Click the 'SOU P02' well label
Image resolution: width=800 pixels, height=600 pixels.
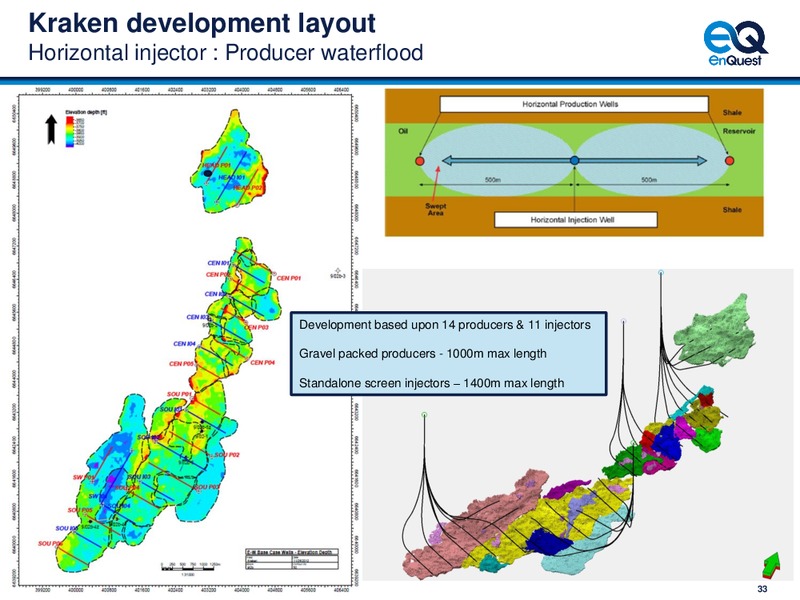227,455
